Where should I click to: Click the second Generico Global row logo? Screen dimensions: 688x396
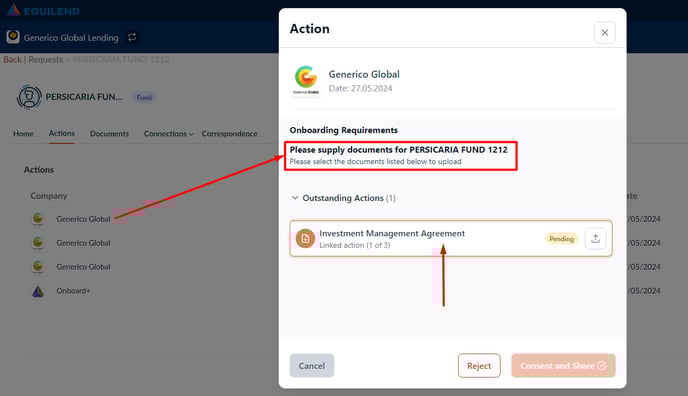click(38, 243)
